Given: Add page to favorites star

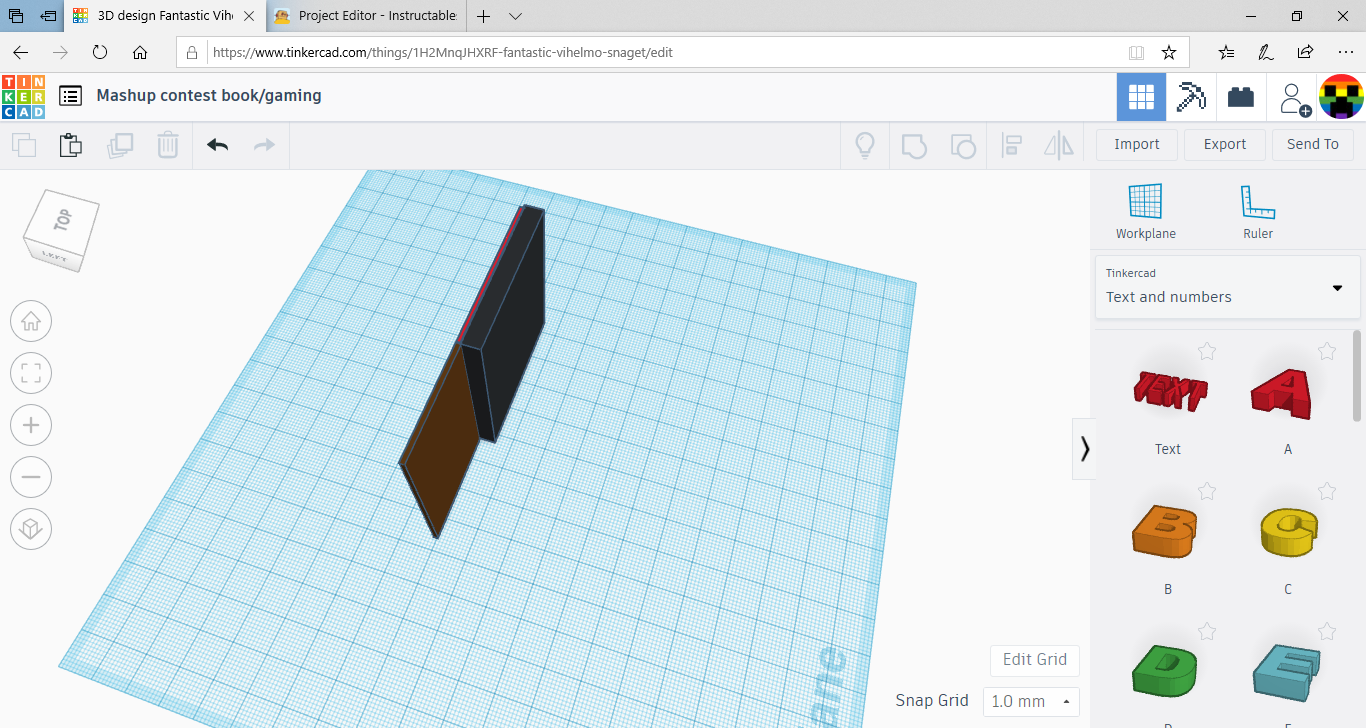Looking at the screenshot, I should 1168,52.
